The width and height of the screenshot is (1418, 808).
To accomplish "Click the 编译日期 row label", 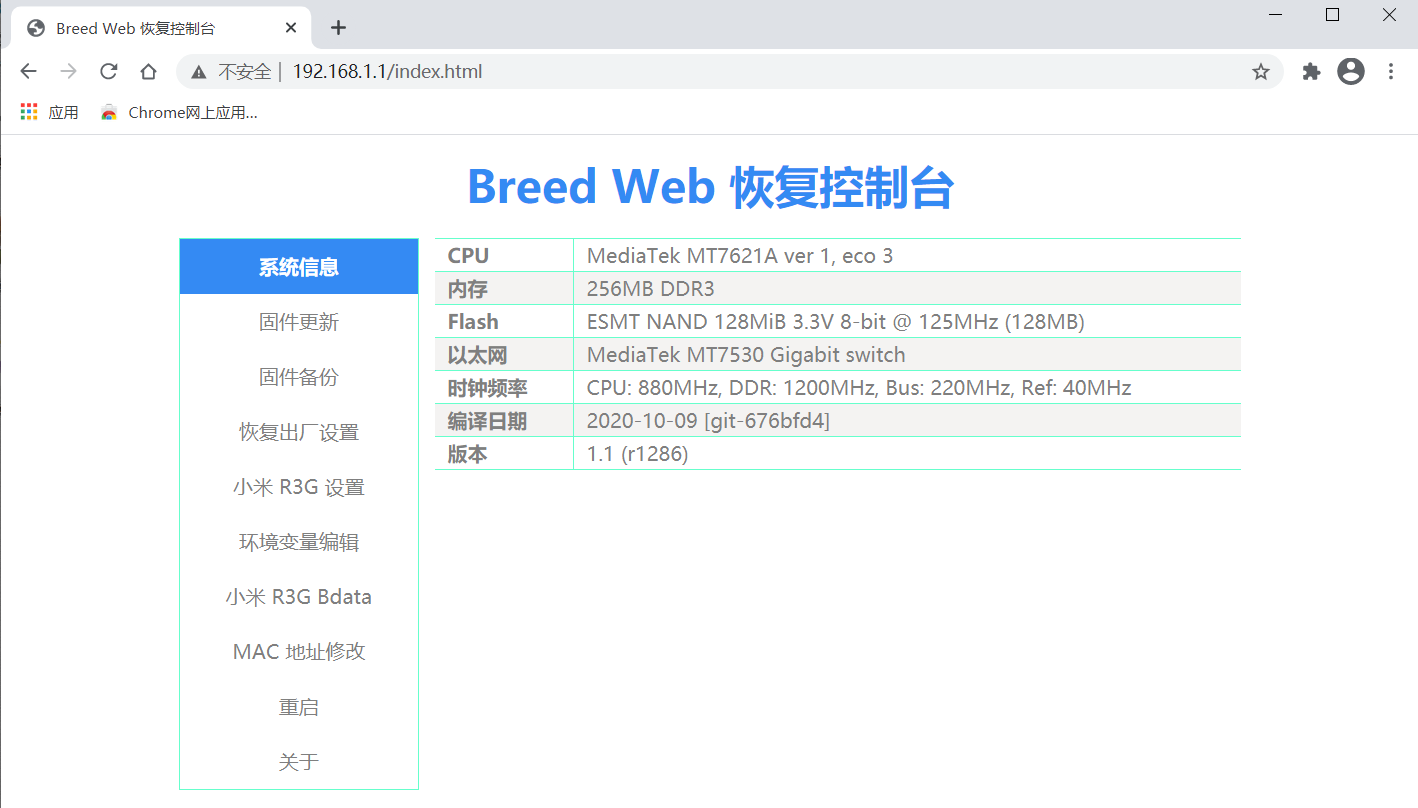I will (488, 421).
